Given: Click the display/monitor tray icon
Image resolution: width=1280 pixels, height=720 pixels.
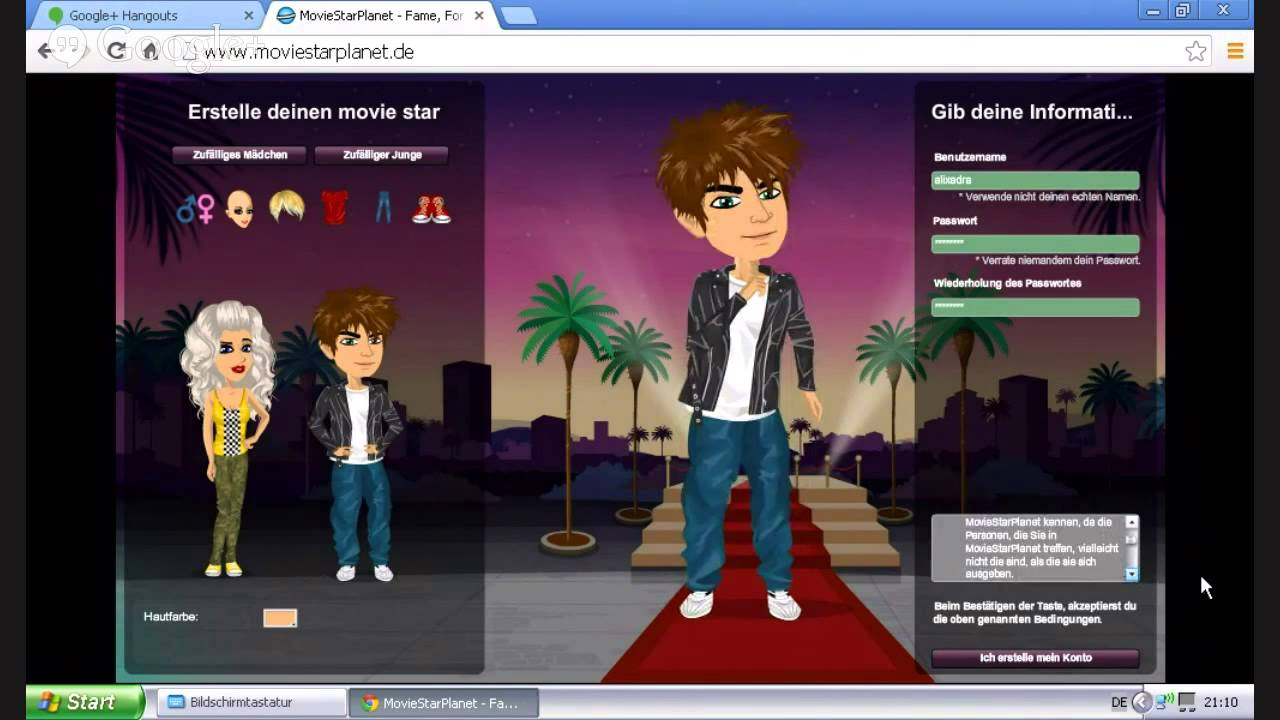Looking at the screenshot, I should point(1187,702).
